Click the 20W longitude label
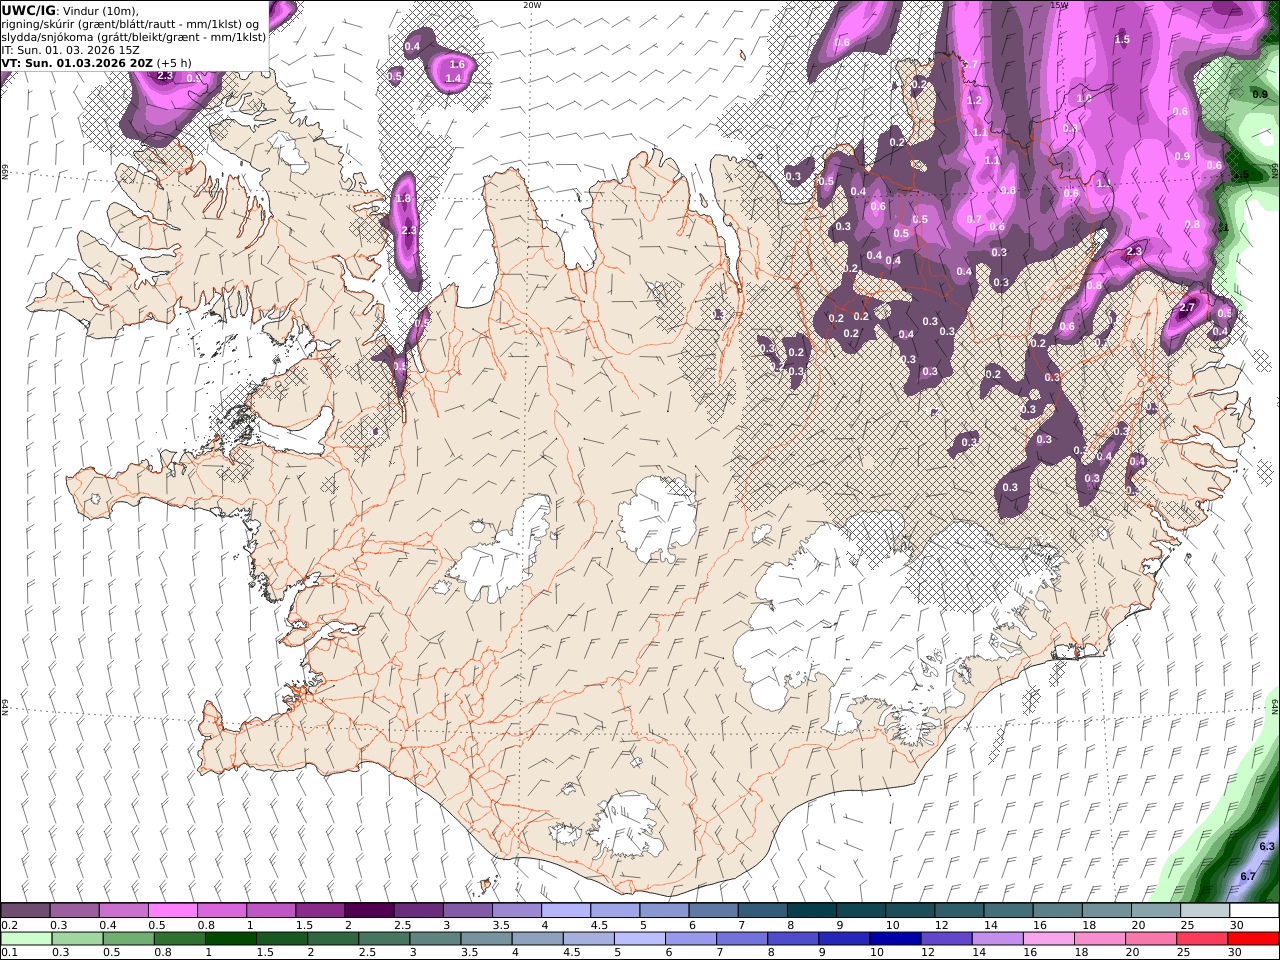Screen dimensions: 1280x960 point(532,4)
